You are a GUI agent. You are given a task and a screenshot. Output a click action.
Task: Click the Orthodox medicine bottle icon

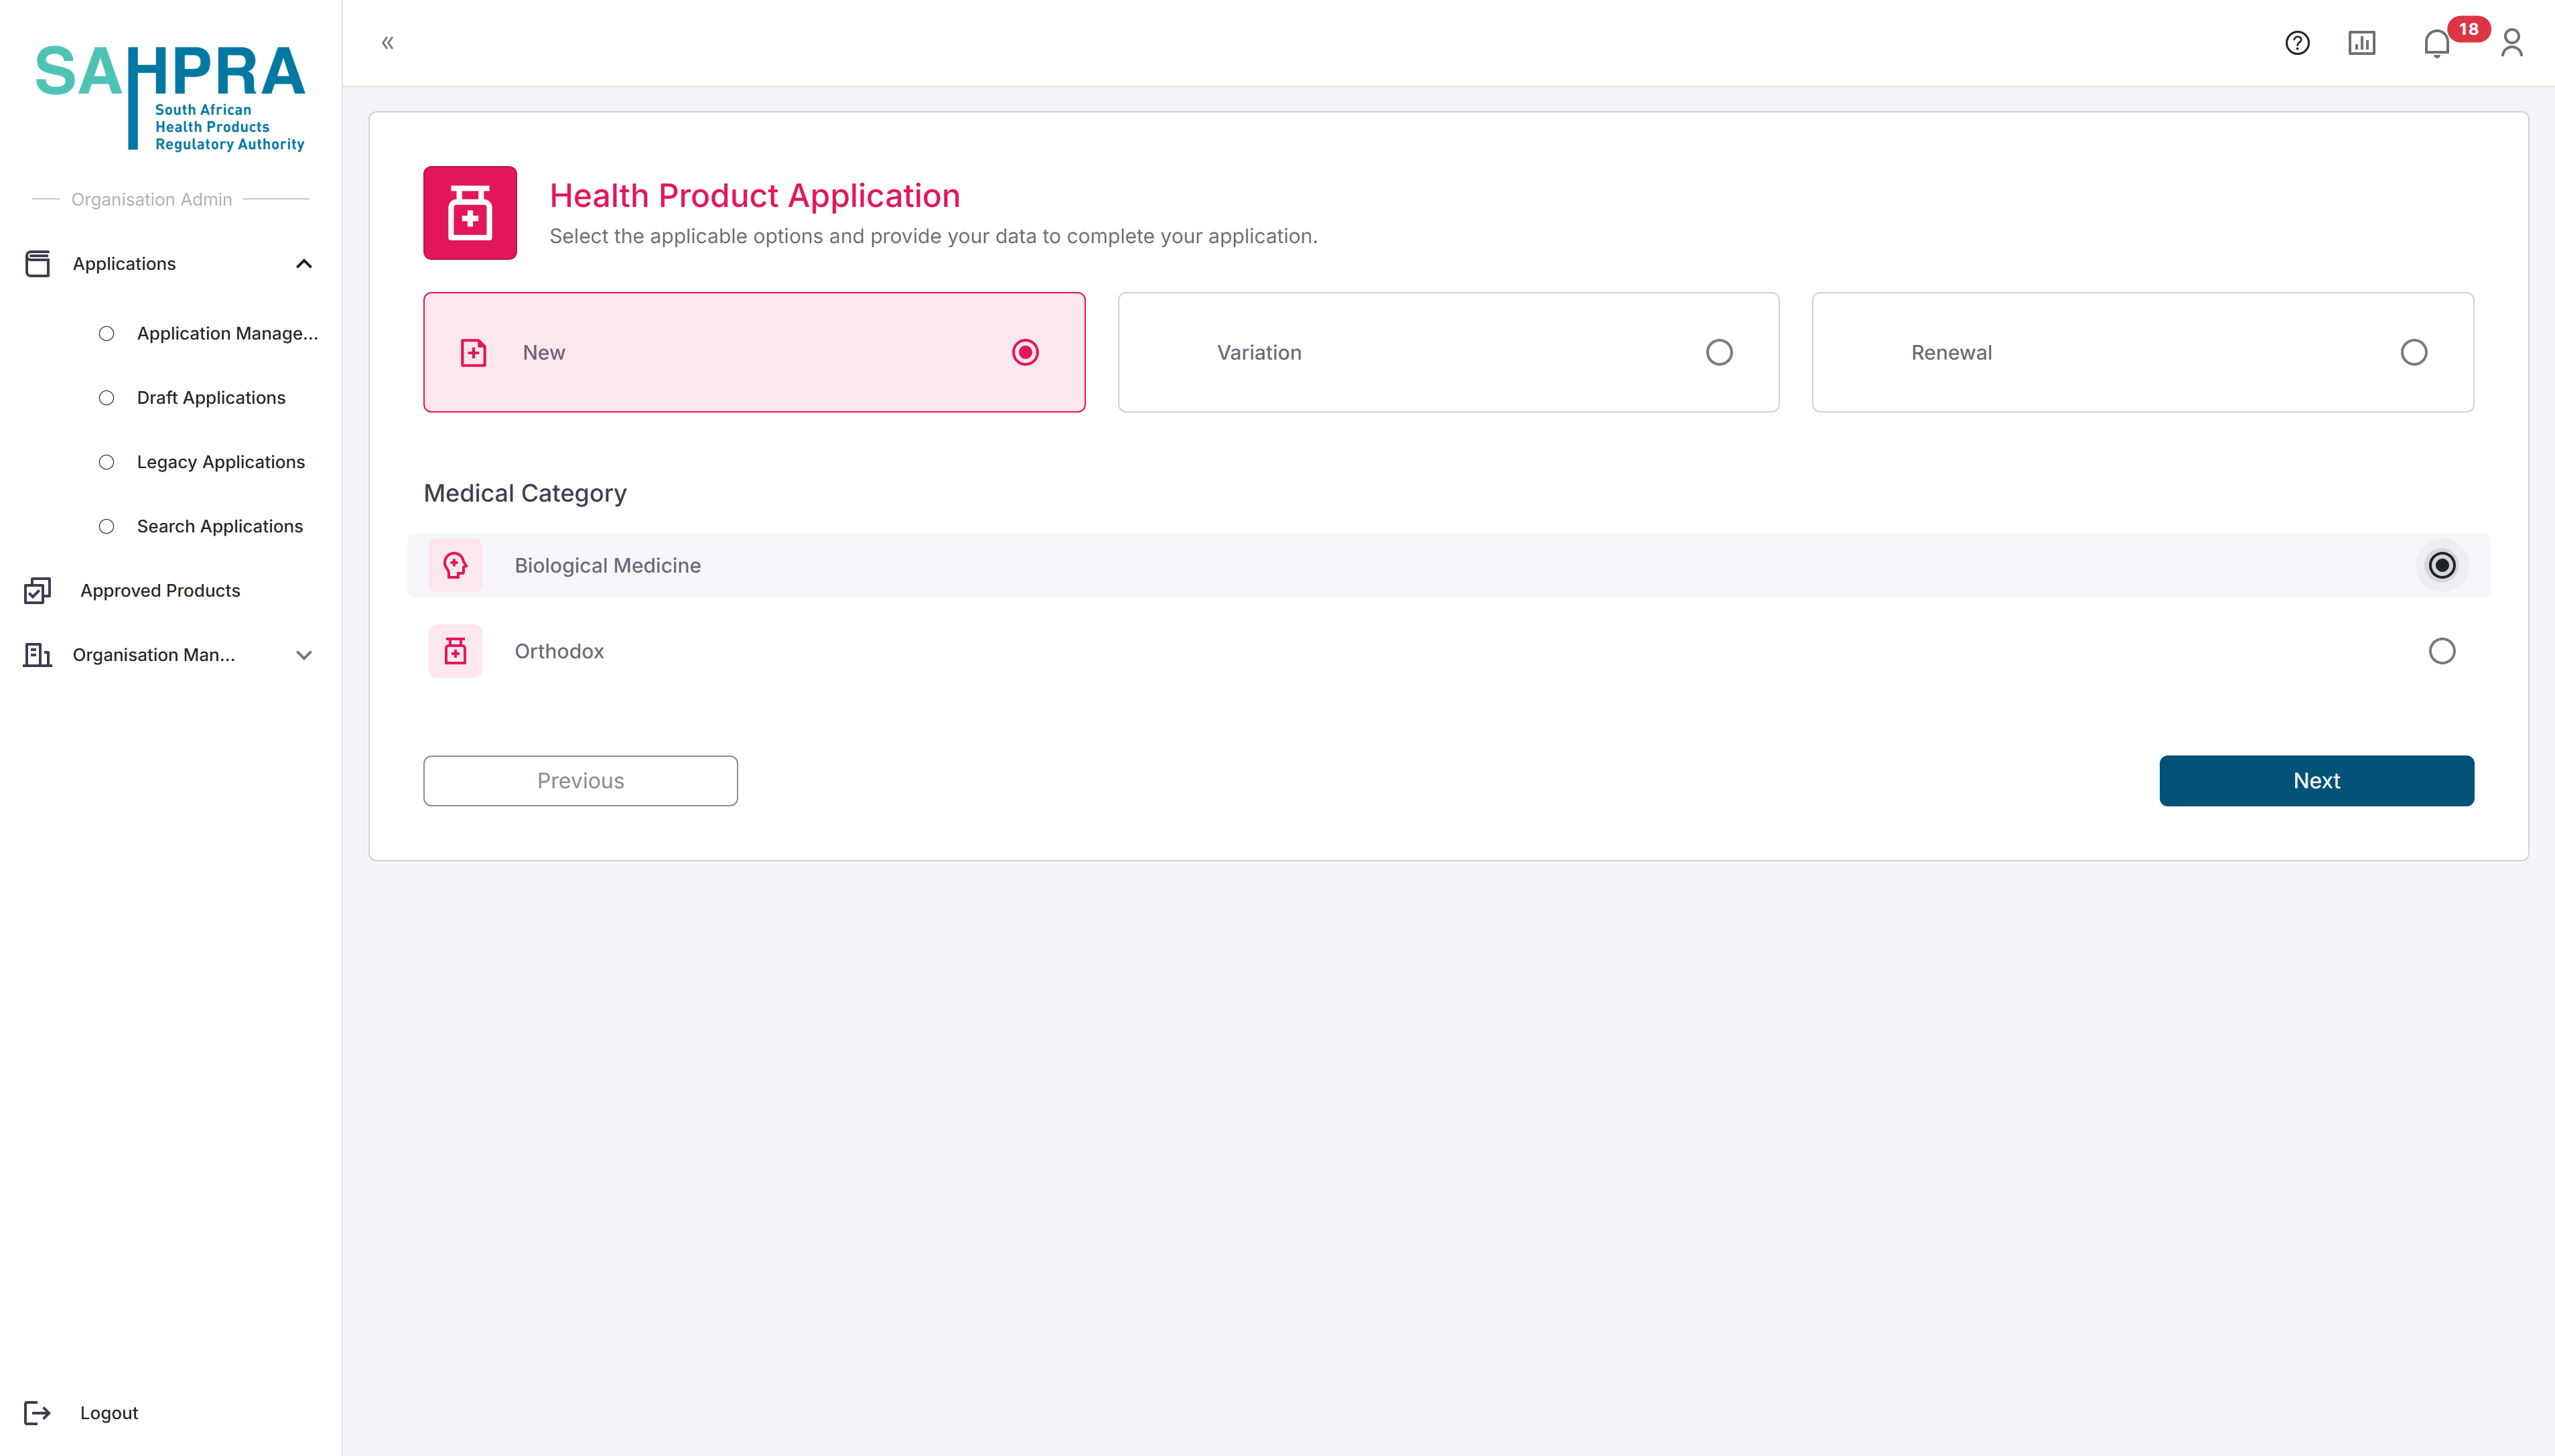[x=455, y=652]
